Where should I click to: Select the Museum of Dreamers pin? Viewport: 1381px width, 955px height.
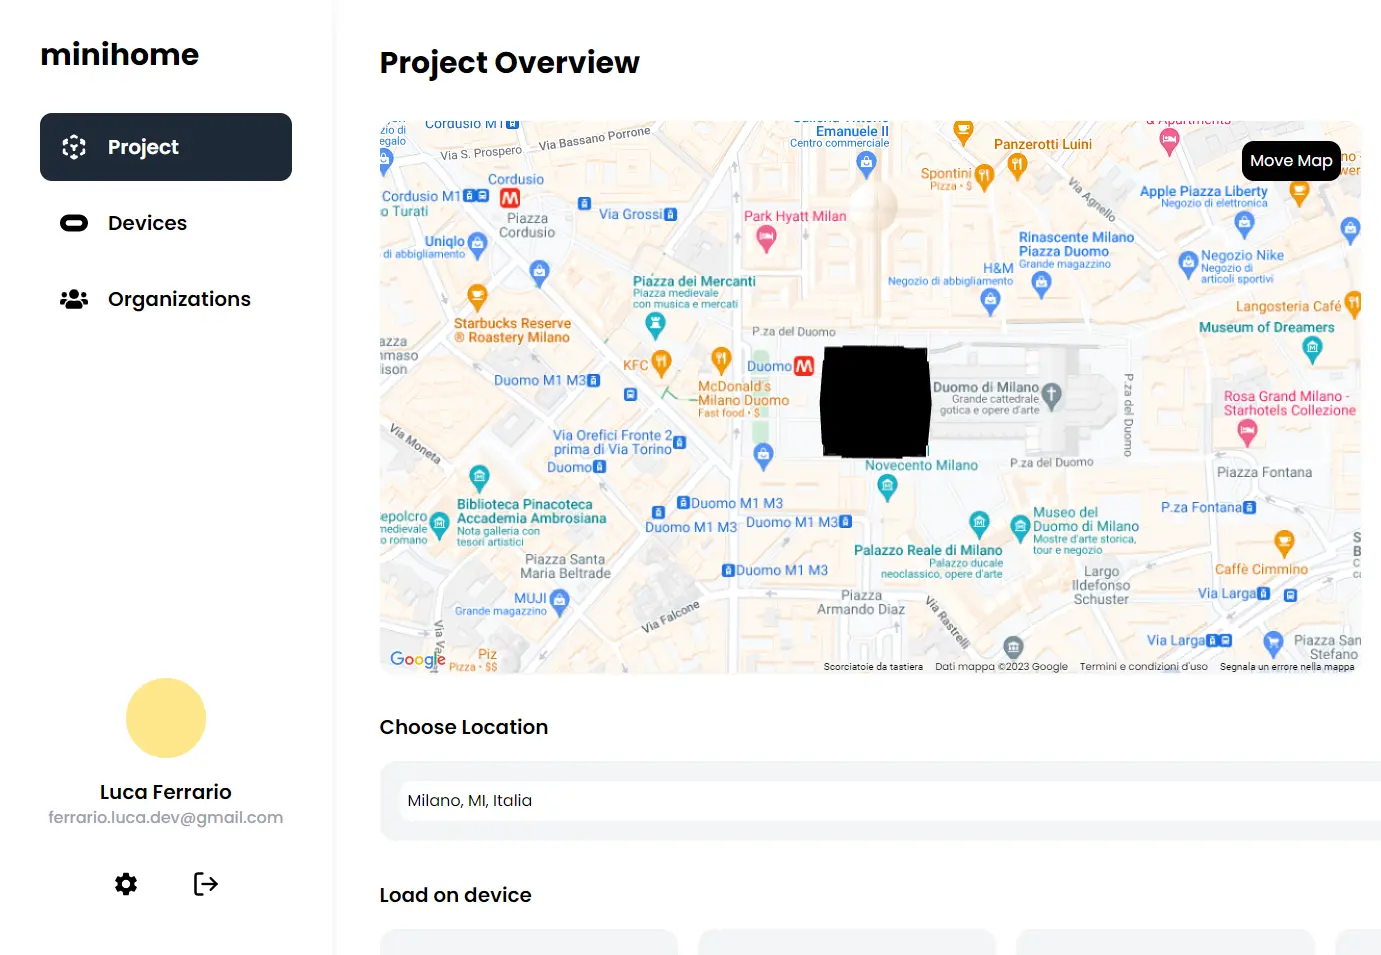[1312, 349]
